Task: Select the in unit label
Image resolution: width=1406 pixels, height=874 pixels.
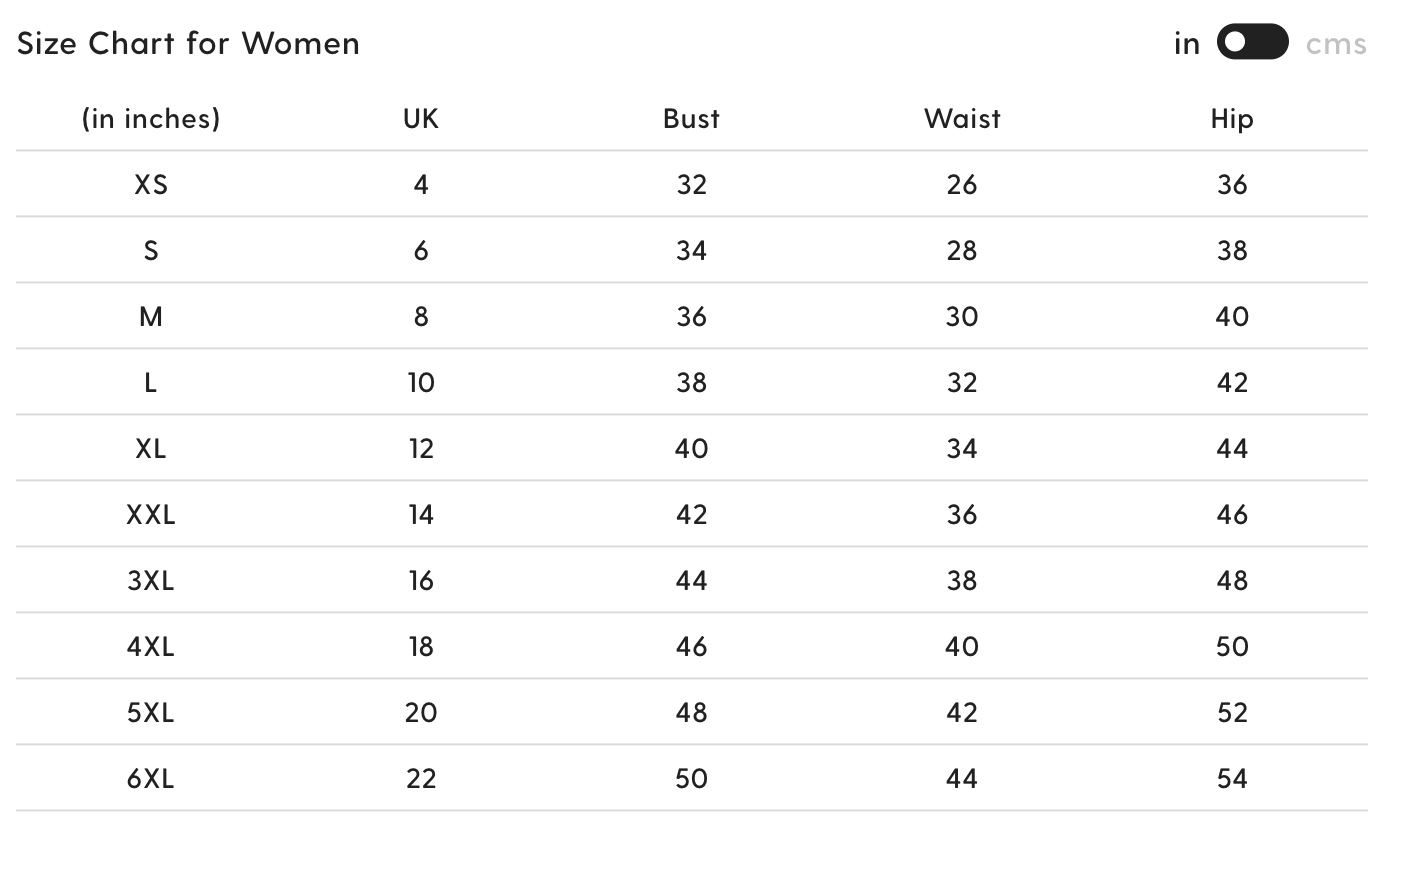Action: pos(1187,43)
